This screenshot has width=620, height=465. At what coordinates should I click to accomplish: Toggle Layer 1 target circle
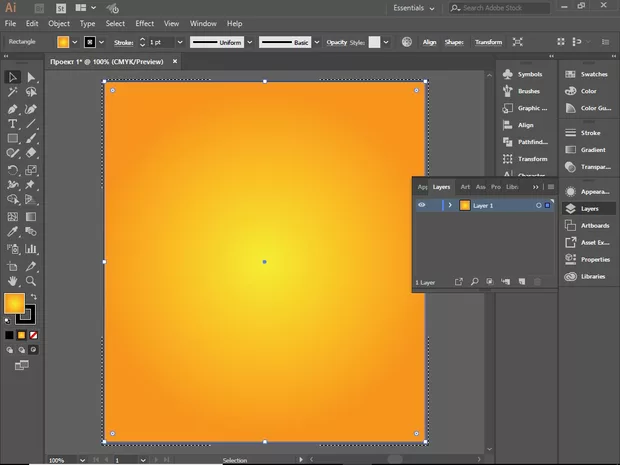(538, 205)
